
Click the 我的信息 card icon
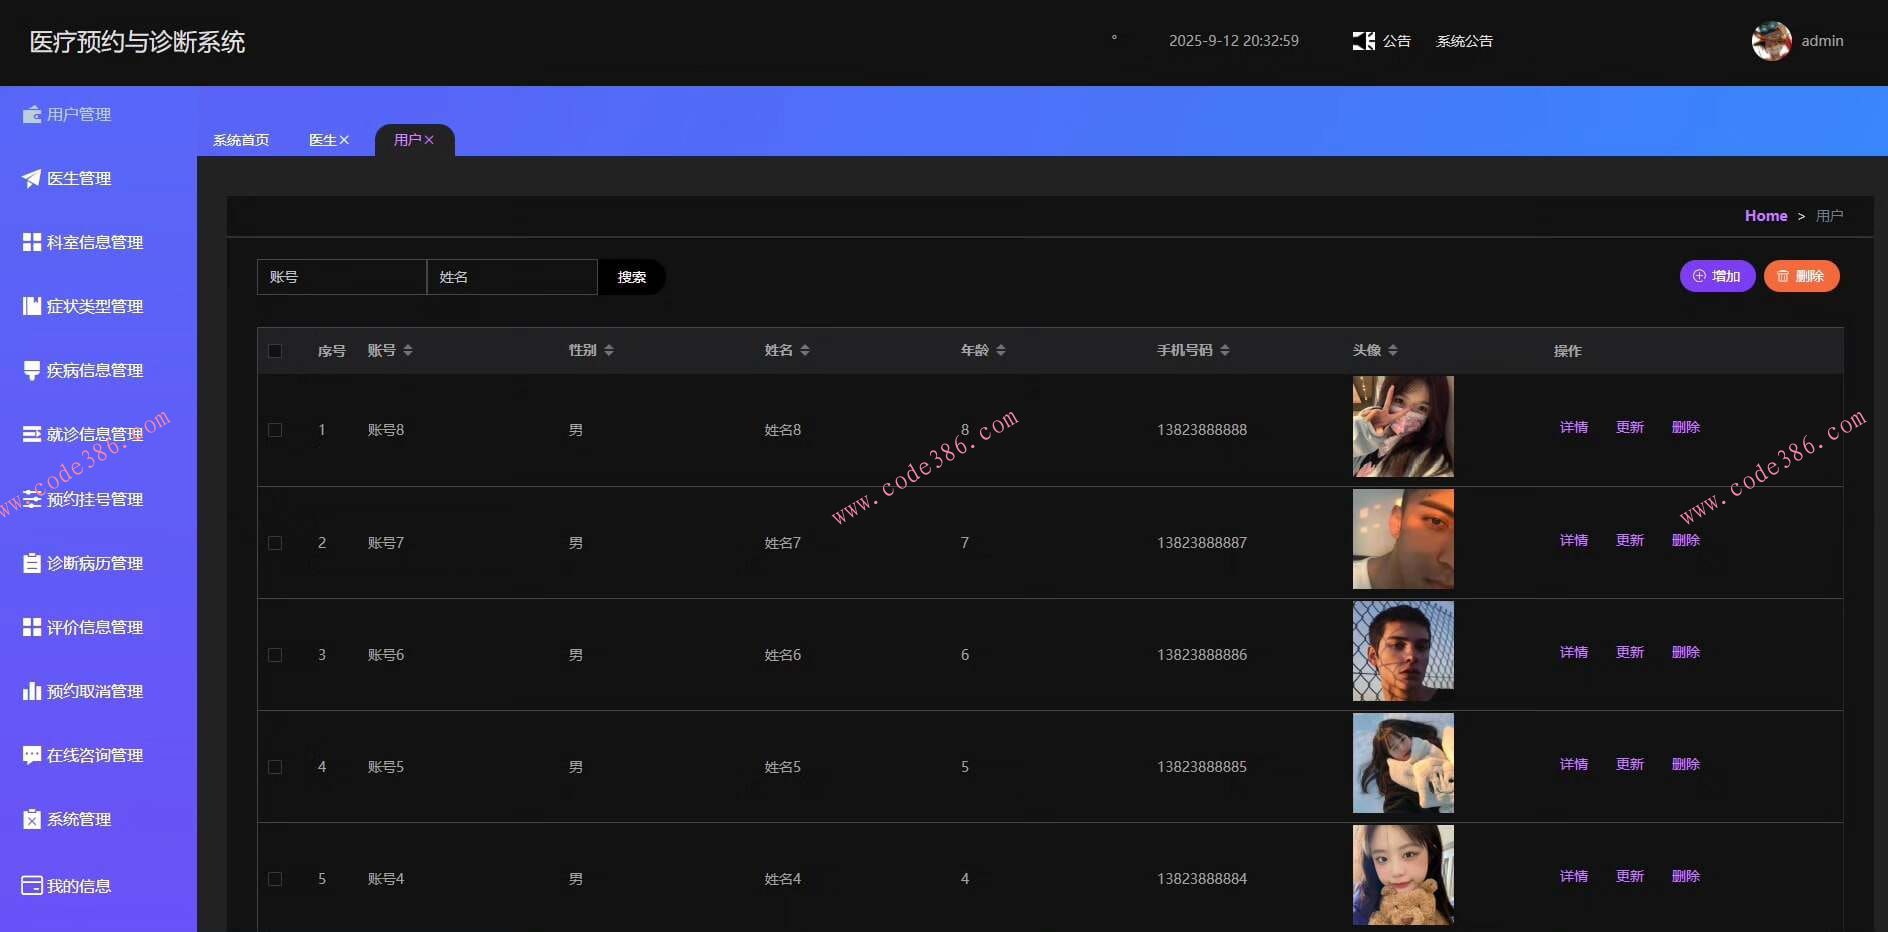point(32,886)
